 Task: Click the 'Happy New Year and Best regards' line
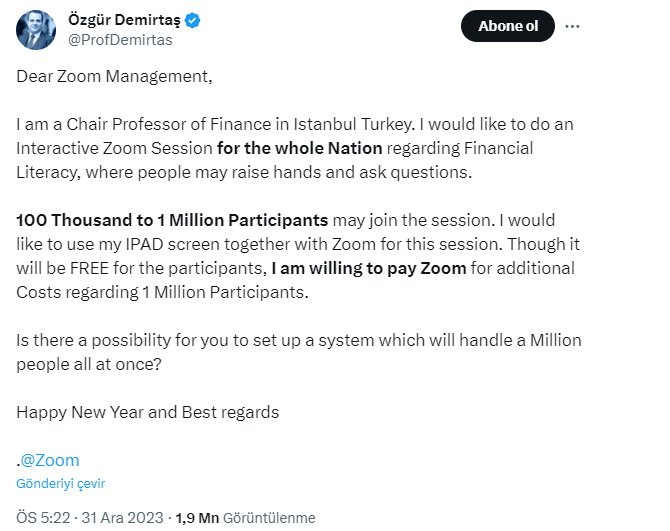[148, 412]
